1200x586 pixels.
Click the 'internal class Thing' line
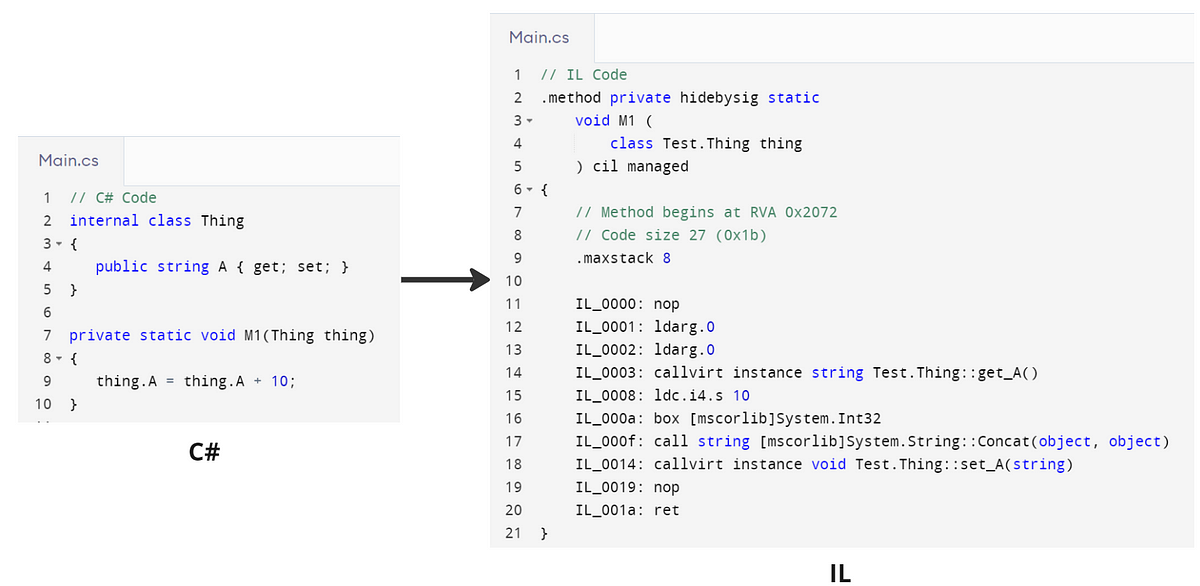[156, 221]
